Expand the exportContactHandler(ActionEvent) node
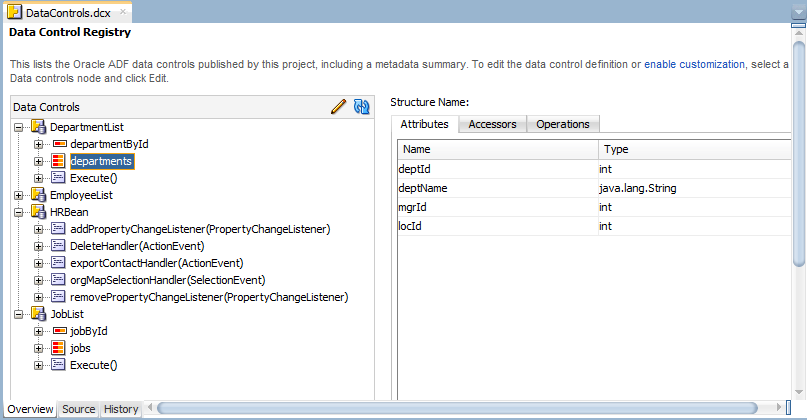807x420 pixels. pyautogui.click(x=38, y=263)
